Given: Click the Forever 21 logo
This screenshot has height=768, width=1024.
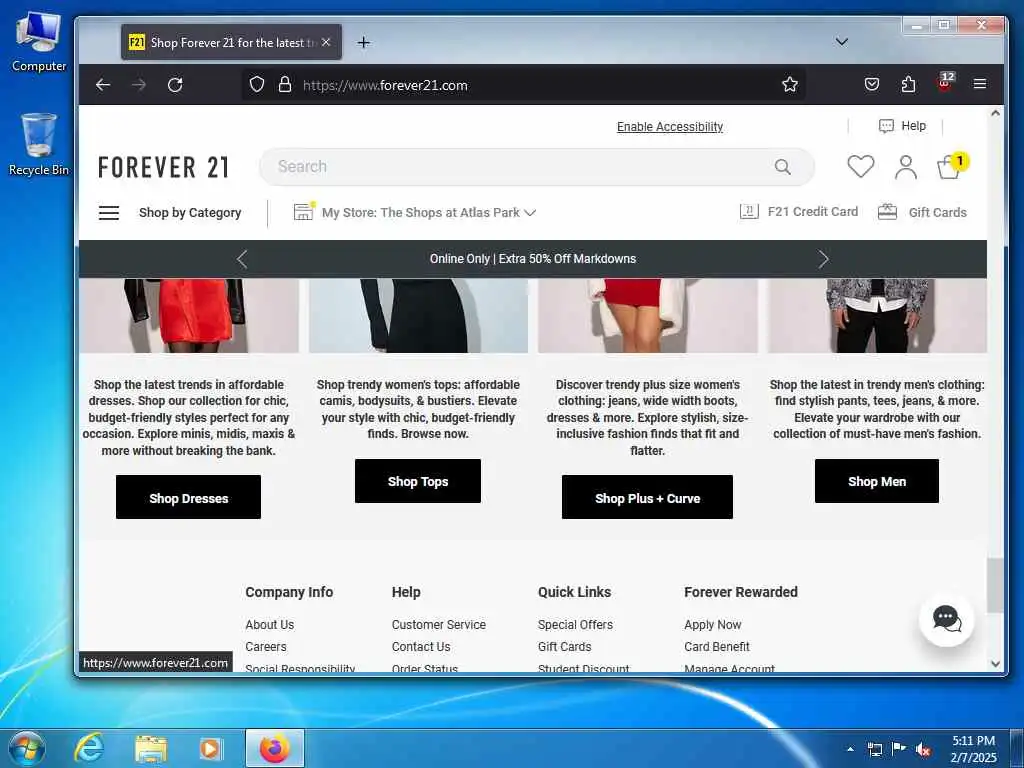Looking at the screenshot, I should 163,167.
